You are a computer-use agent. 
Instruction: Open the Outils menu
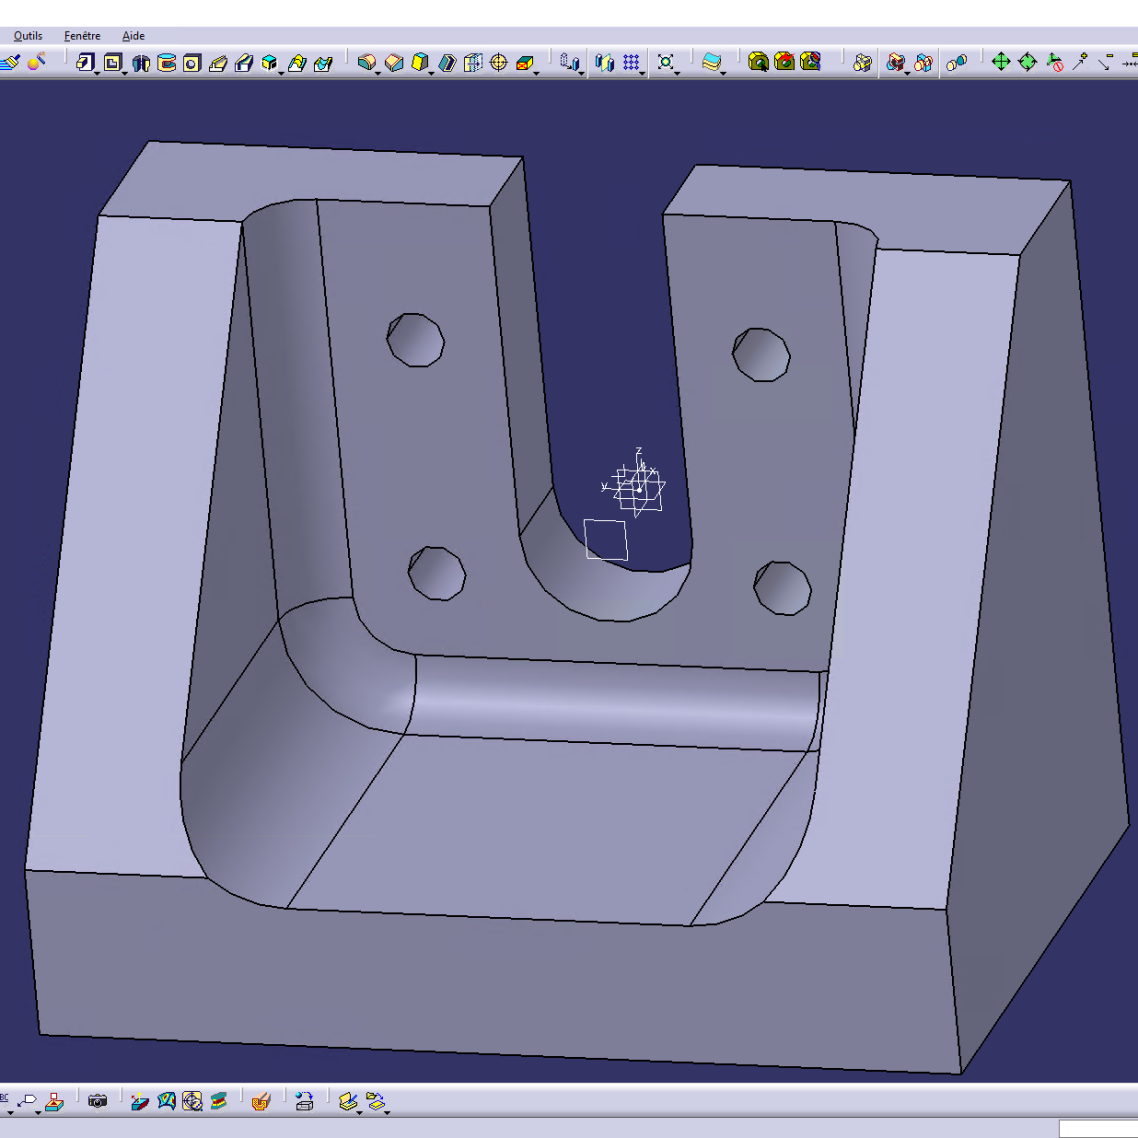(27, 36)
